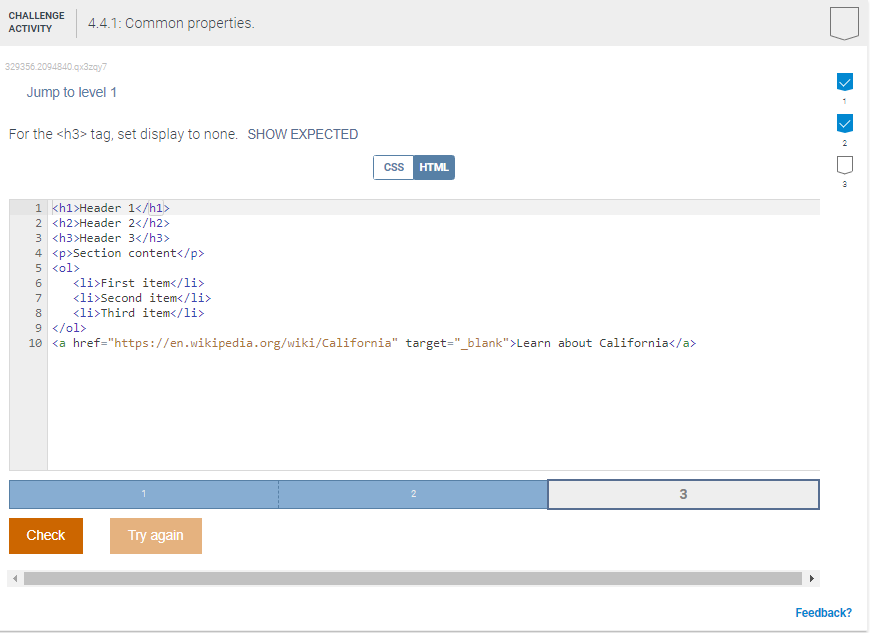
Task: Click the bookmark shield icon at top right
Action: click(843, 23)
